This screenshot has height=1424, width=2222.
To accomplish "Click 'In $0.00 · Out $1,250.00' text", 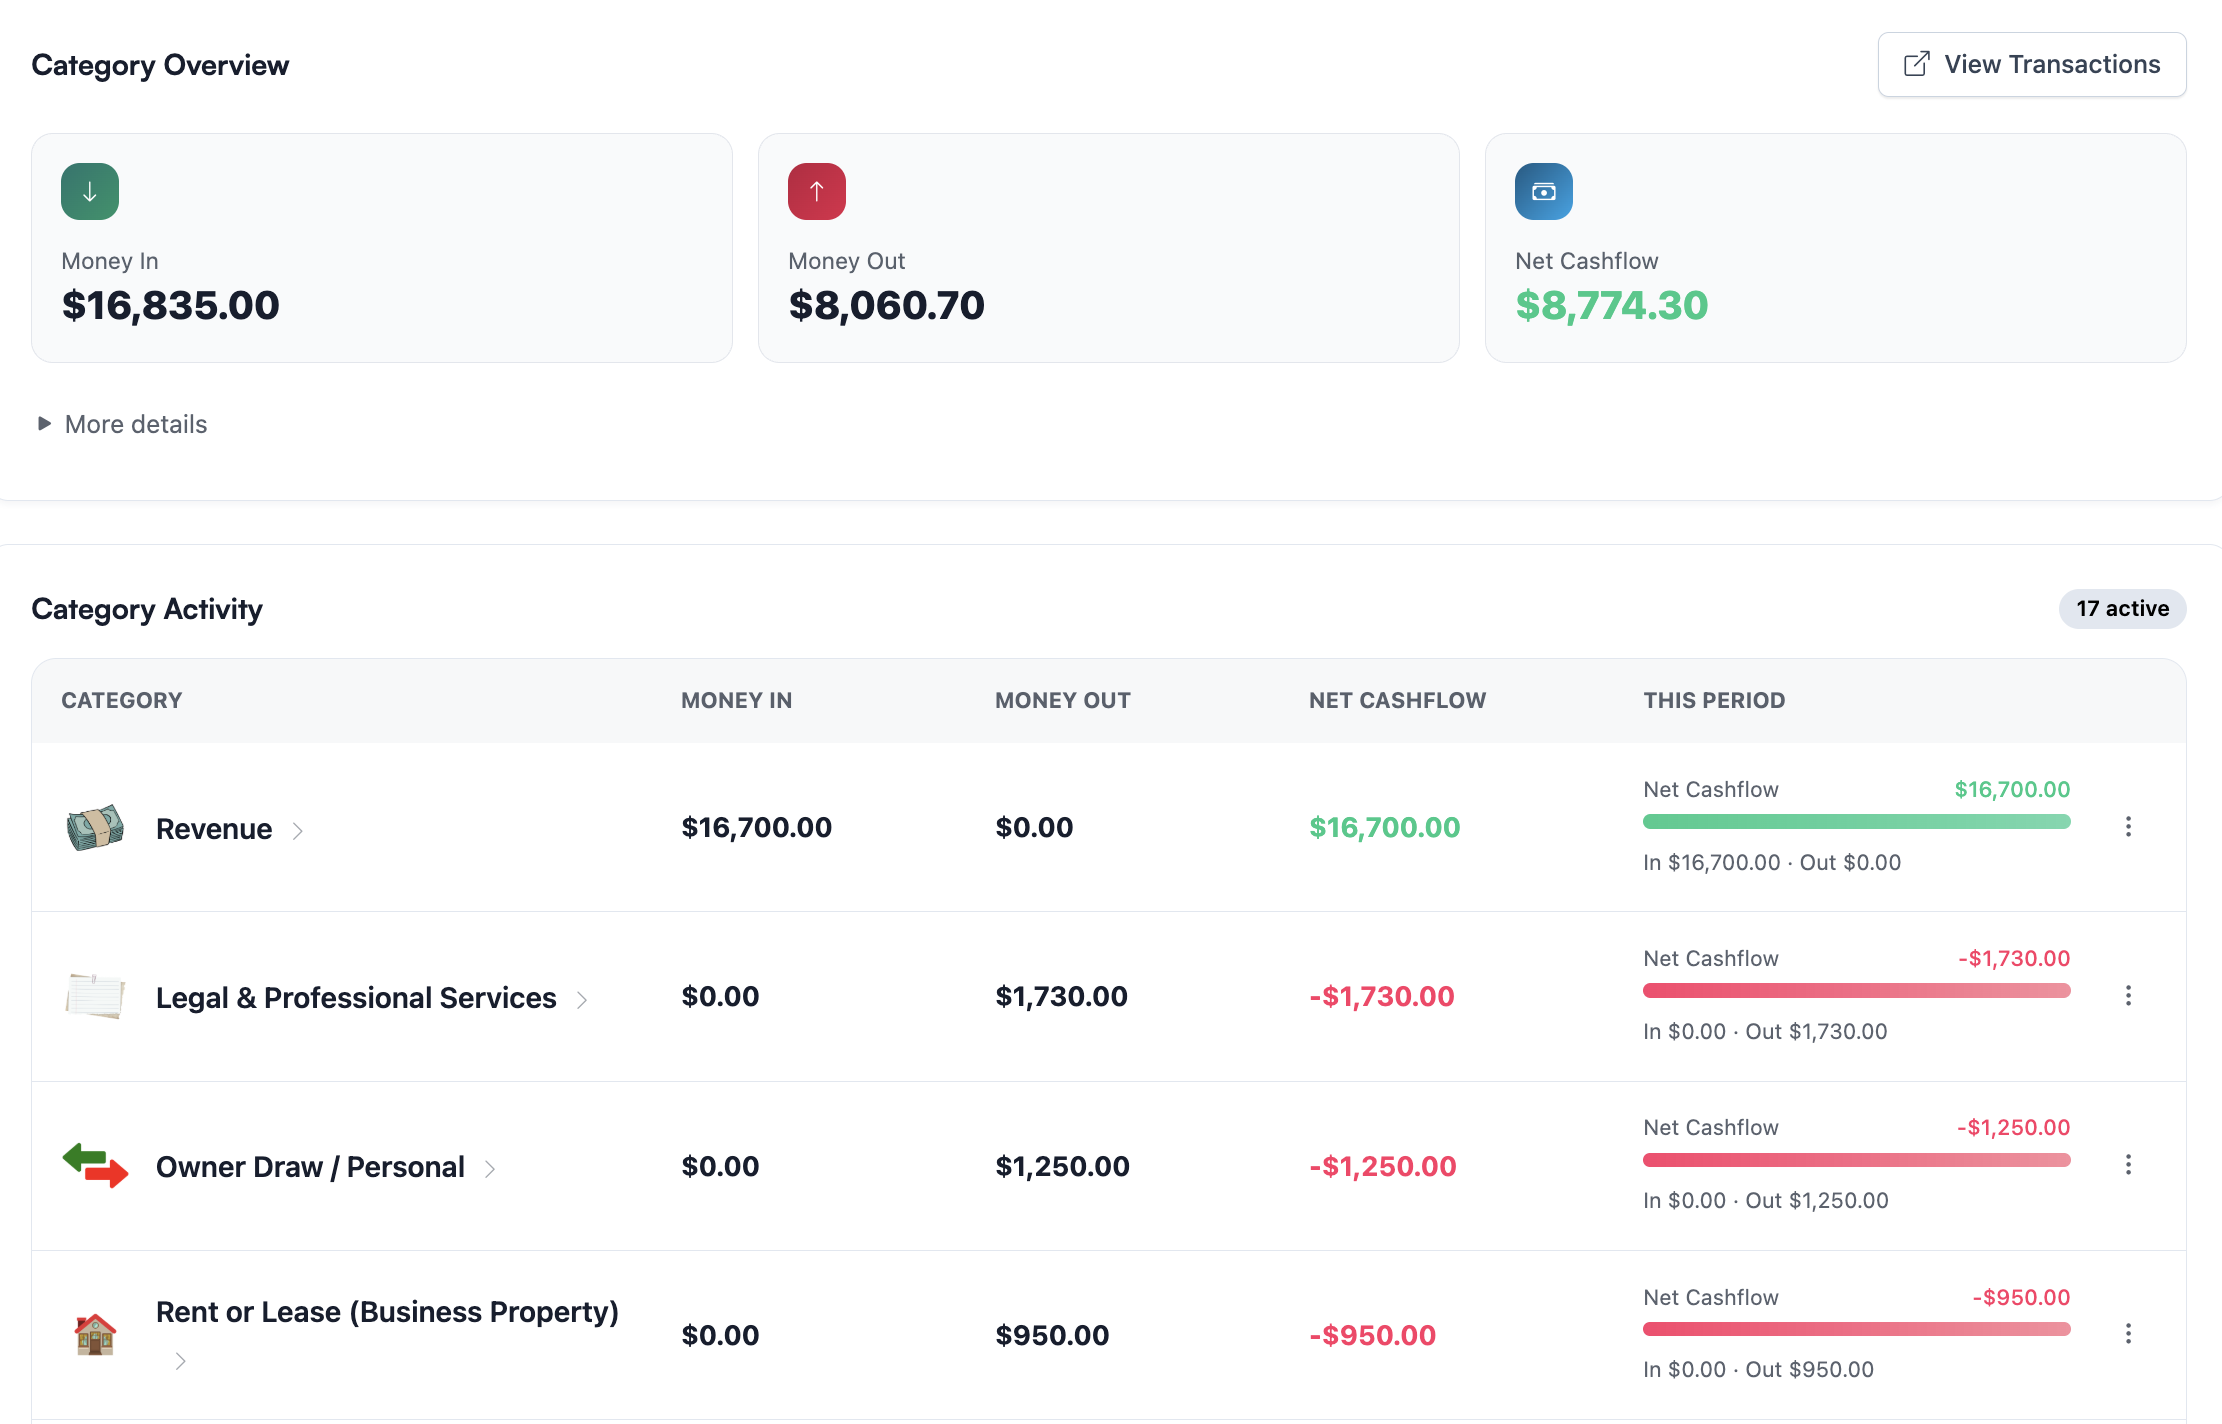I will (1766, 1201).
